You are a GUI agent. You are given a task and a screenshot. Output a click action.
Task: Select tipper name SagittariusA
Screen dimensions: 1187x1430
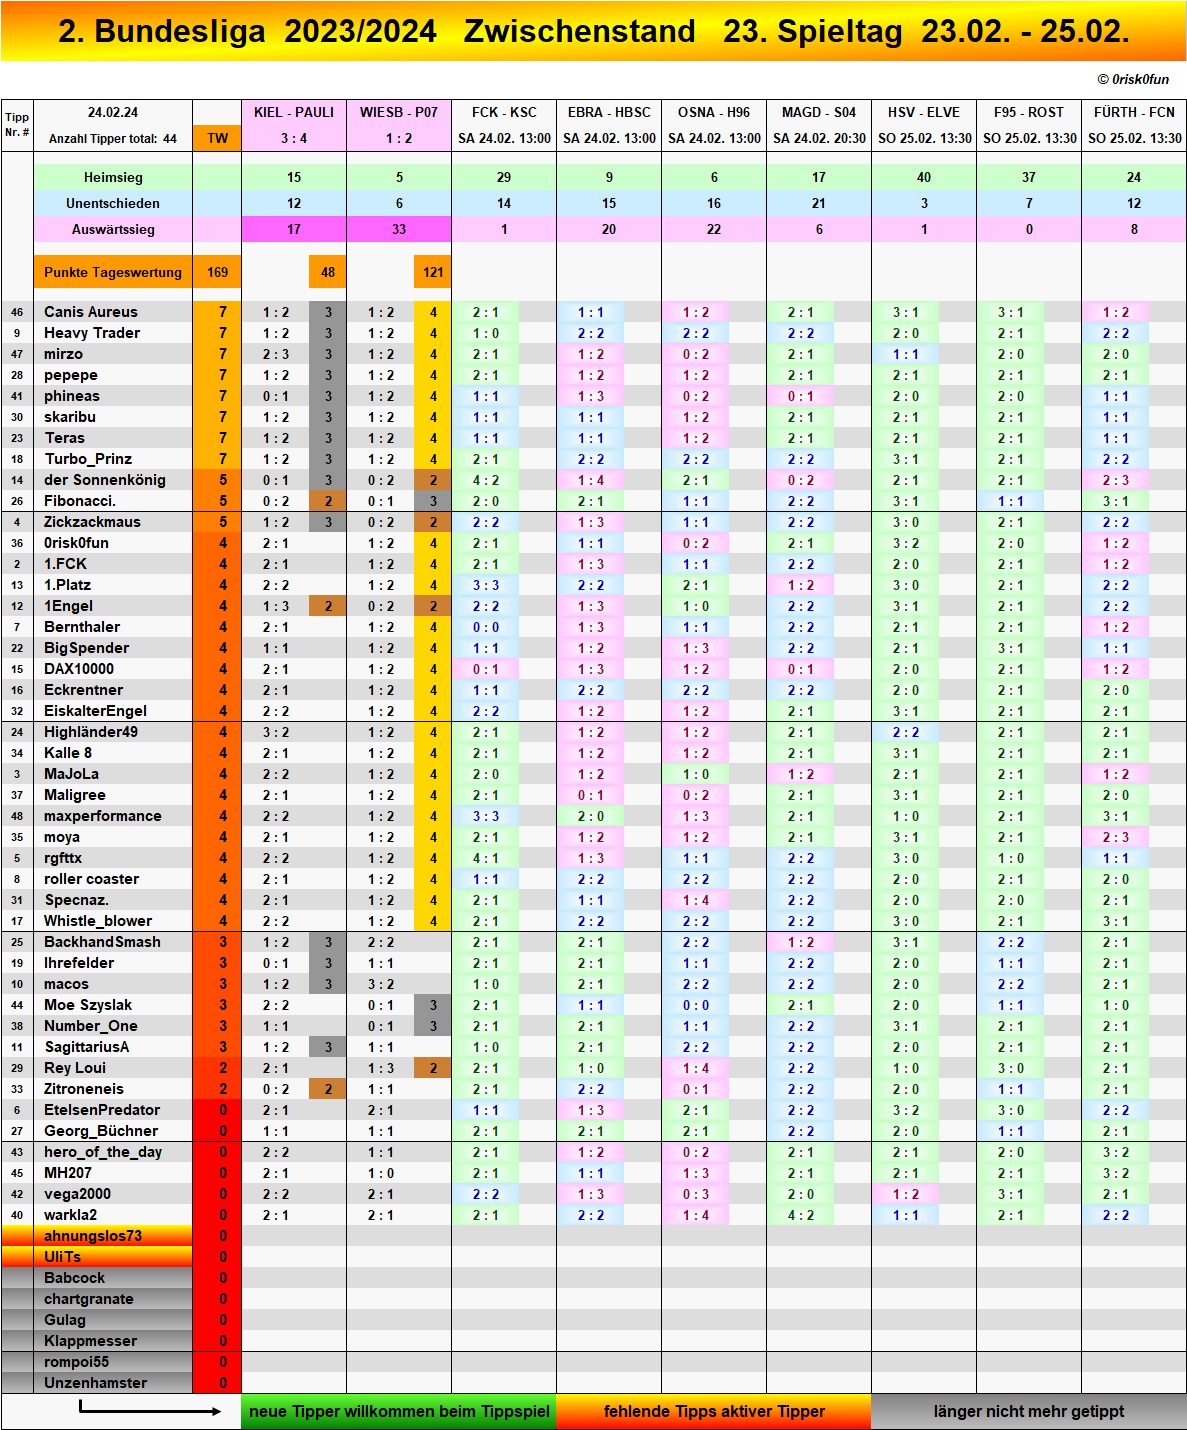(x=87, y=1047)
